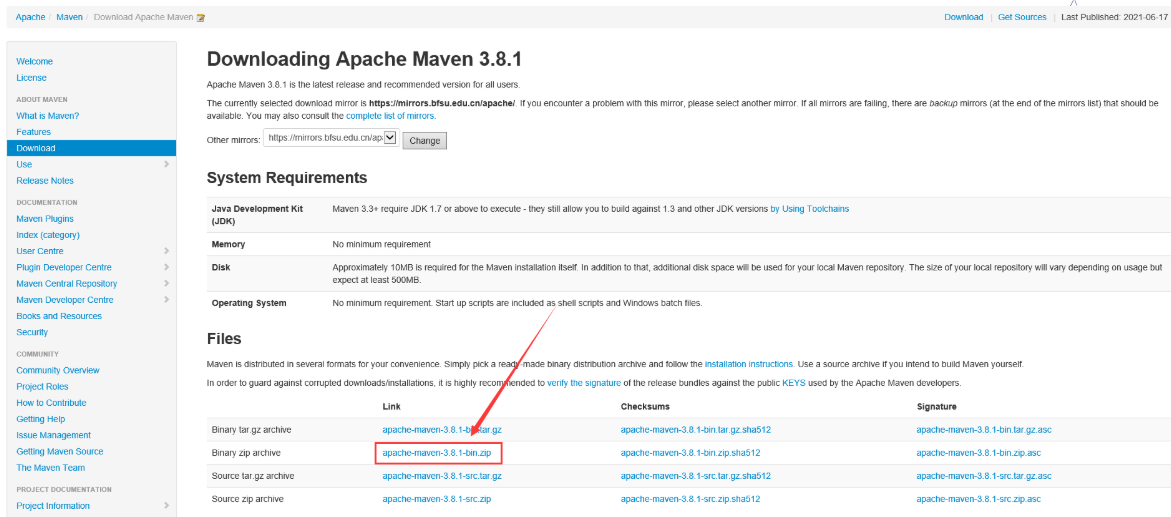Open Features in the sidebar
Image resolution: width=1171 pixels, height=517 pixels.
(34, 131)
